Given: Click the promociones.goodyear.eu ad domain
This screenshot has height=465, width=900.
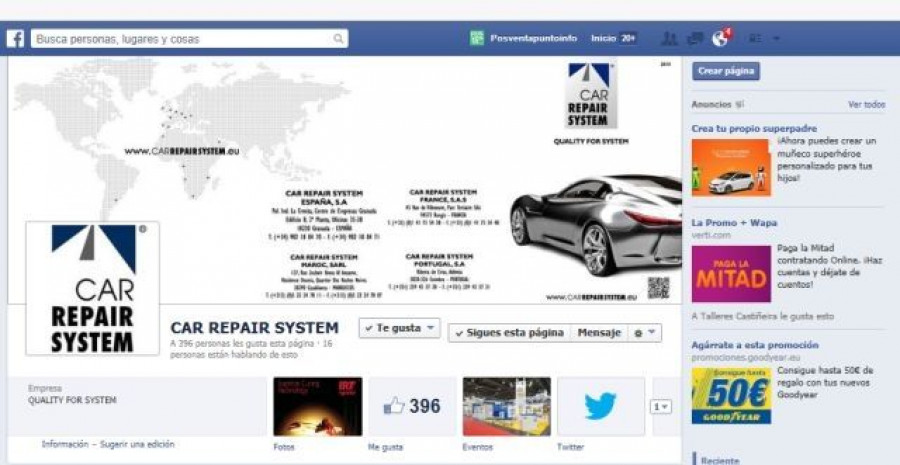Looking at the screenshot, I should [x=746, y=357].
